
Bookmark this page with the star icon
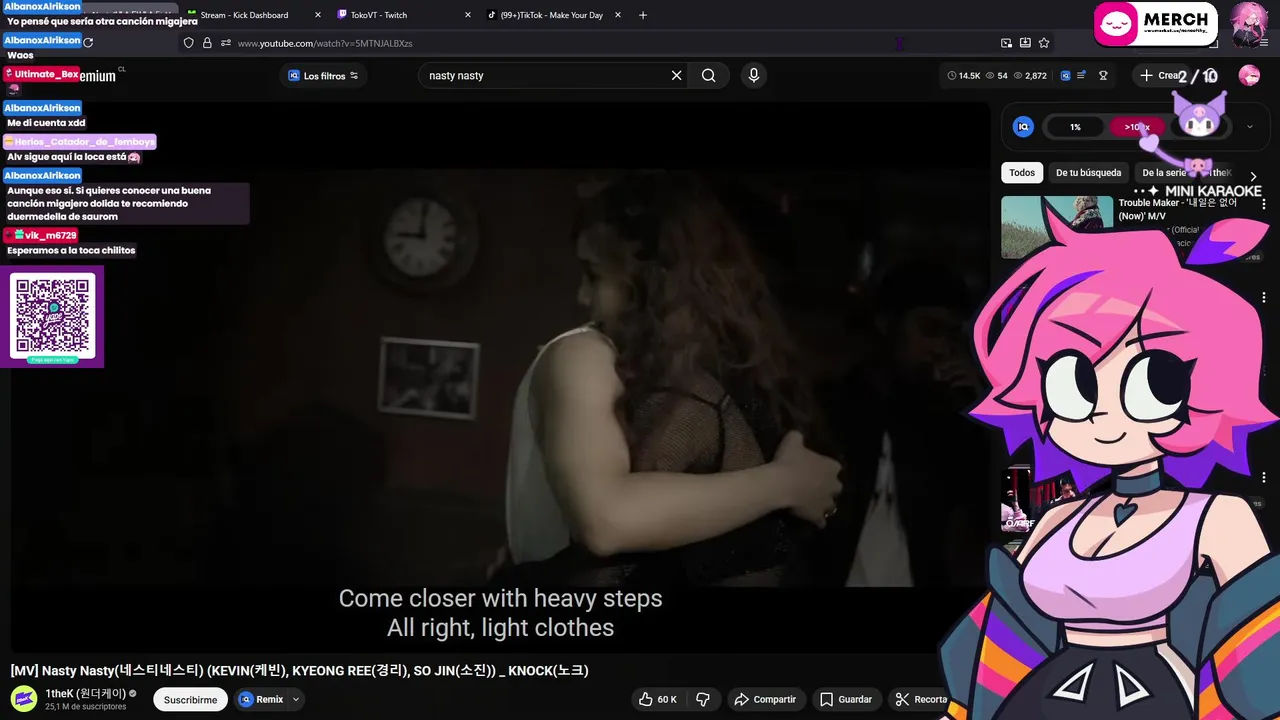coord(1044,43)
